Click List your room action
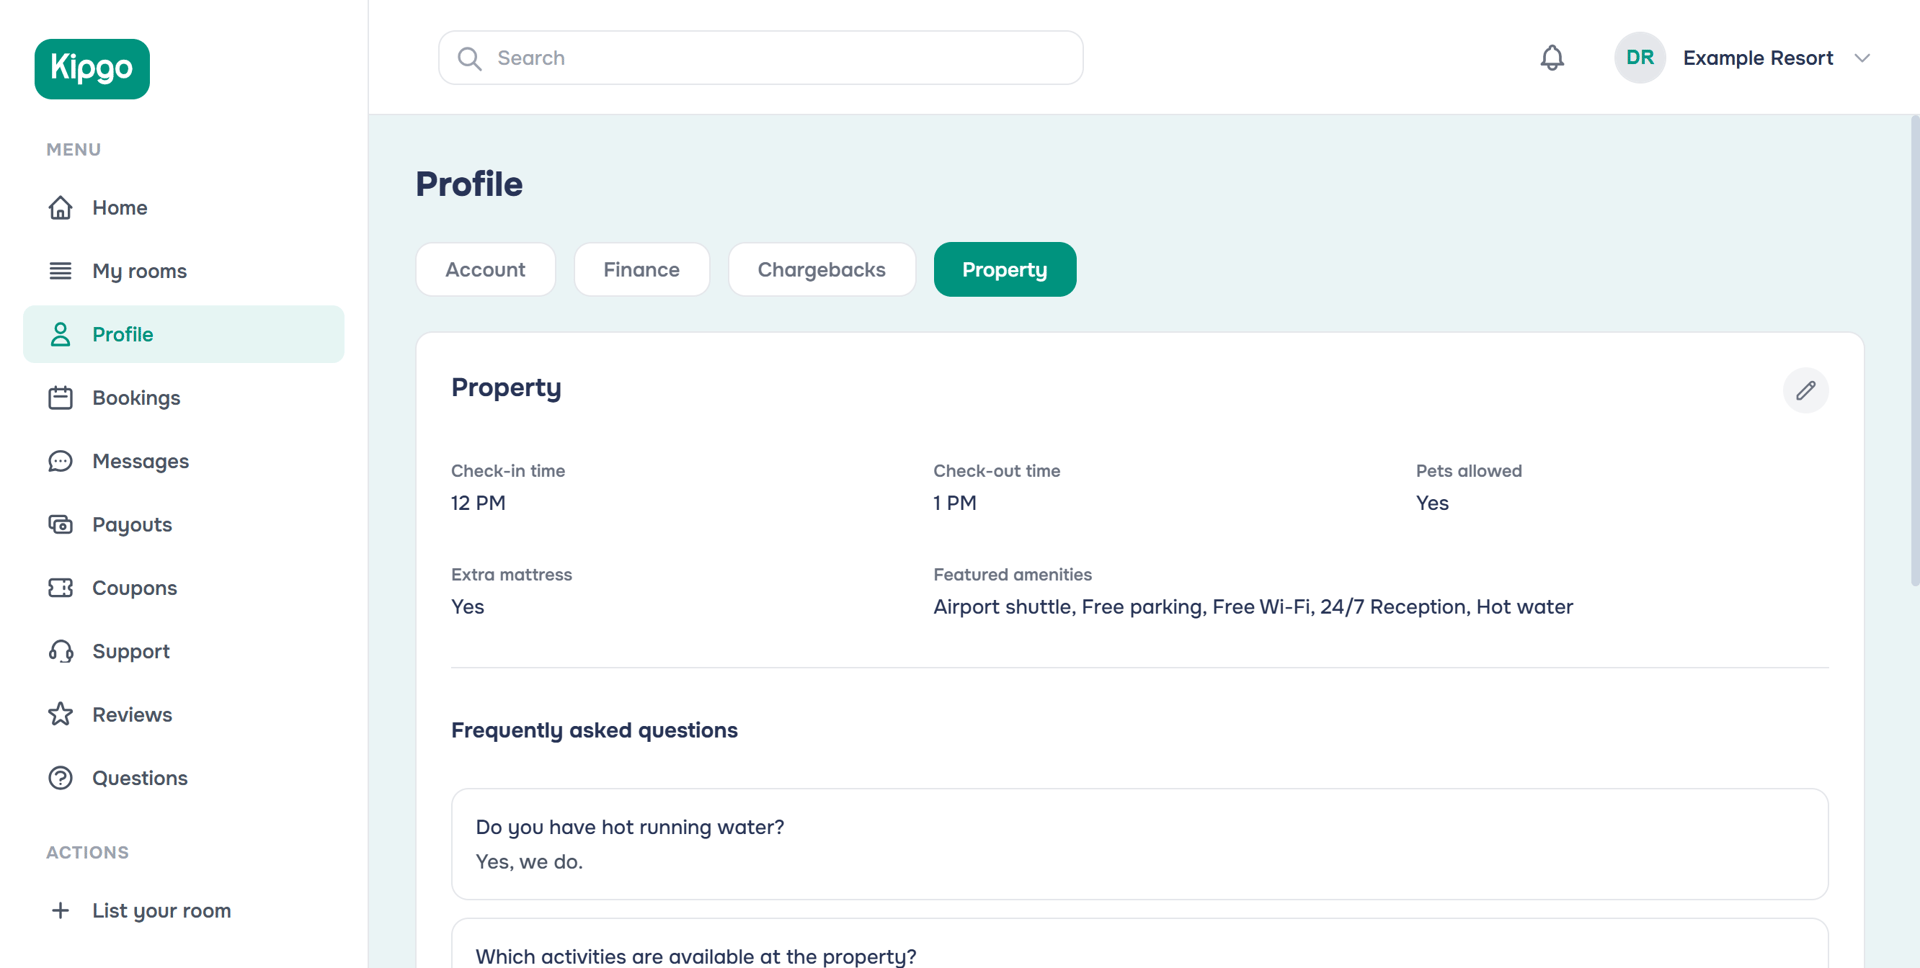 pos(161,911)
